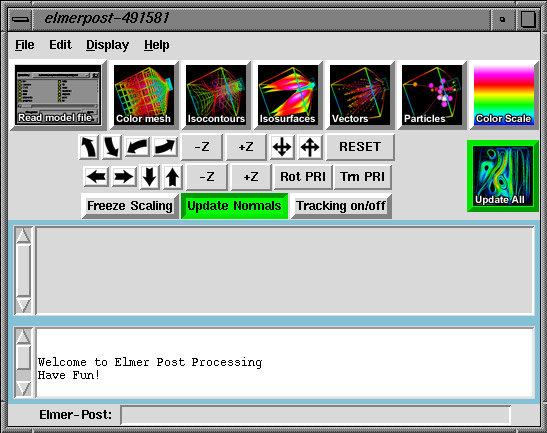Toggle Freeze Scaling

click(x=130, y=206)
